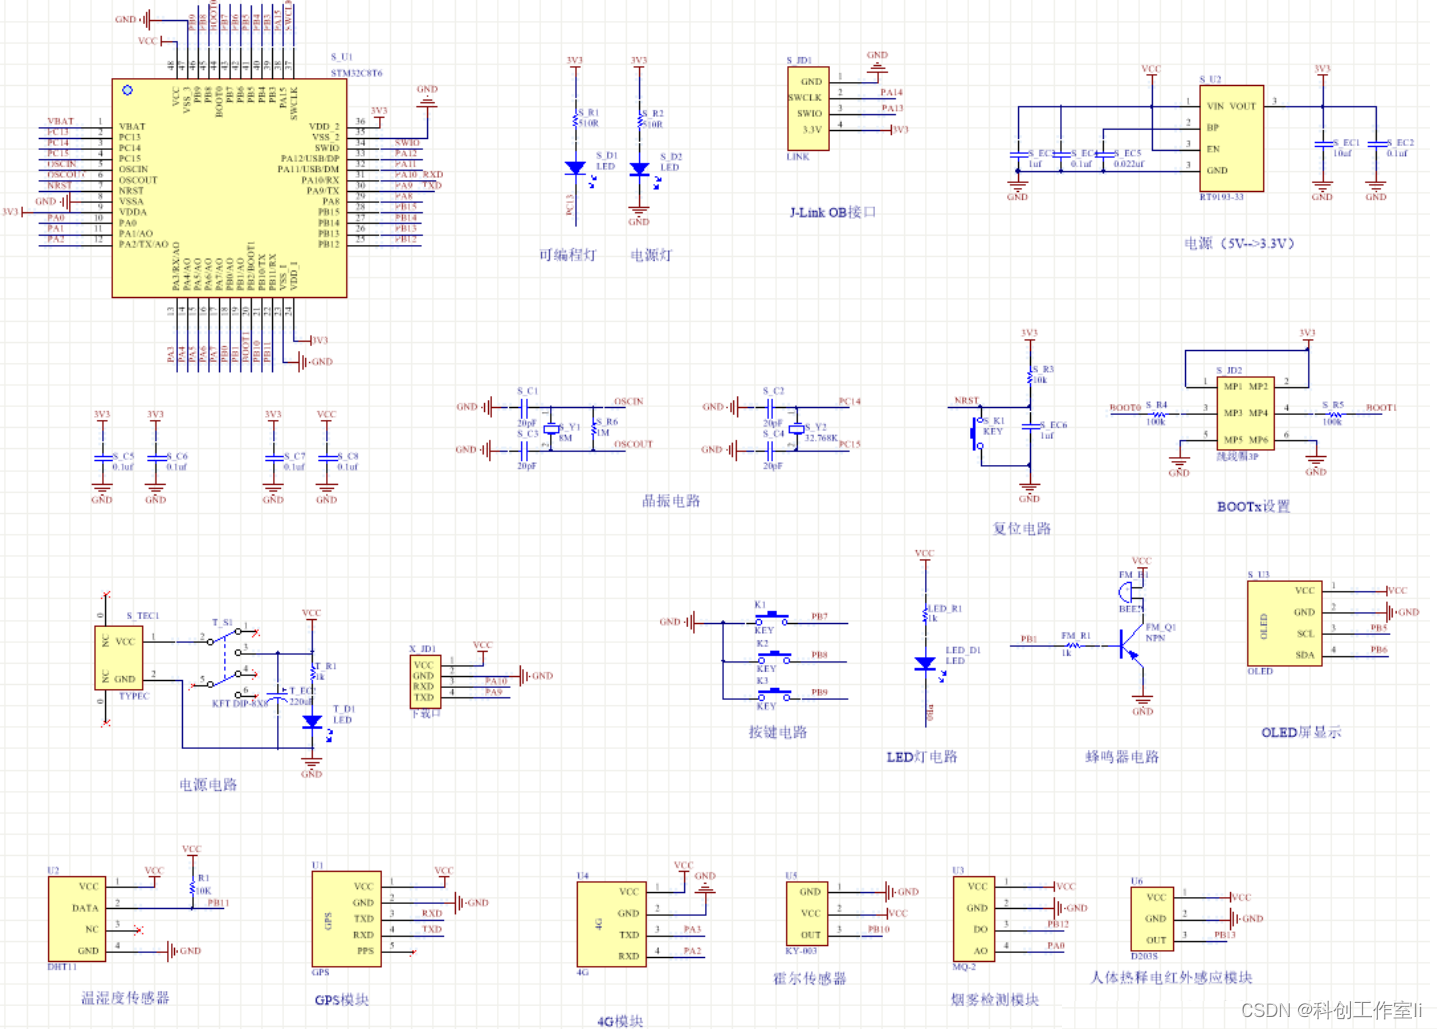Image resolution: width=1437 pixels, height=1029 pixels.
Task: Select the 8M crystal S_Y1 symbol
Action: point(551,428)
